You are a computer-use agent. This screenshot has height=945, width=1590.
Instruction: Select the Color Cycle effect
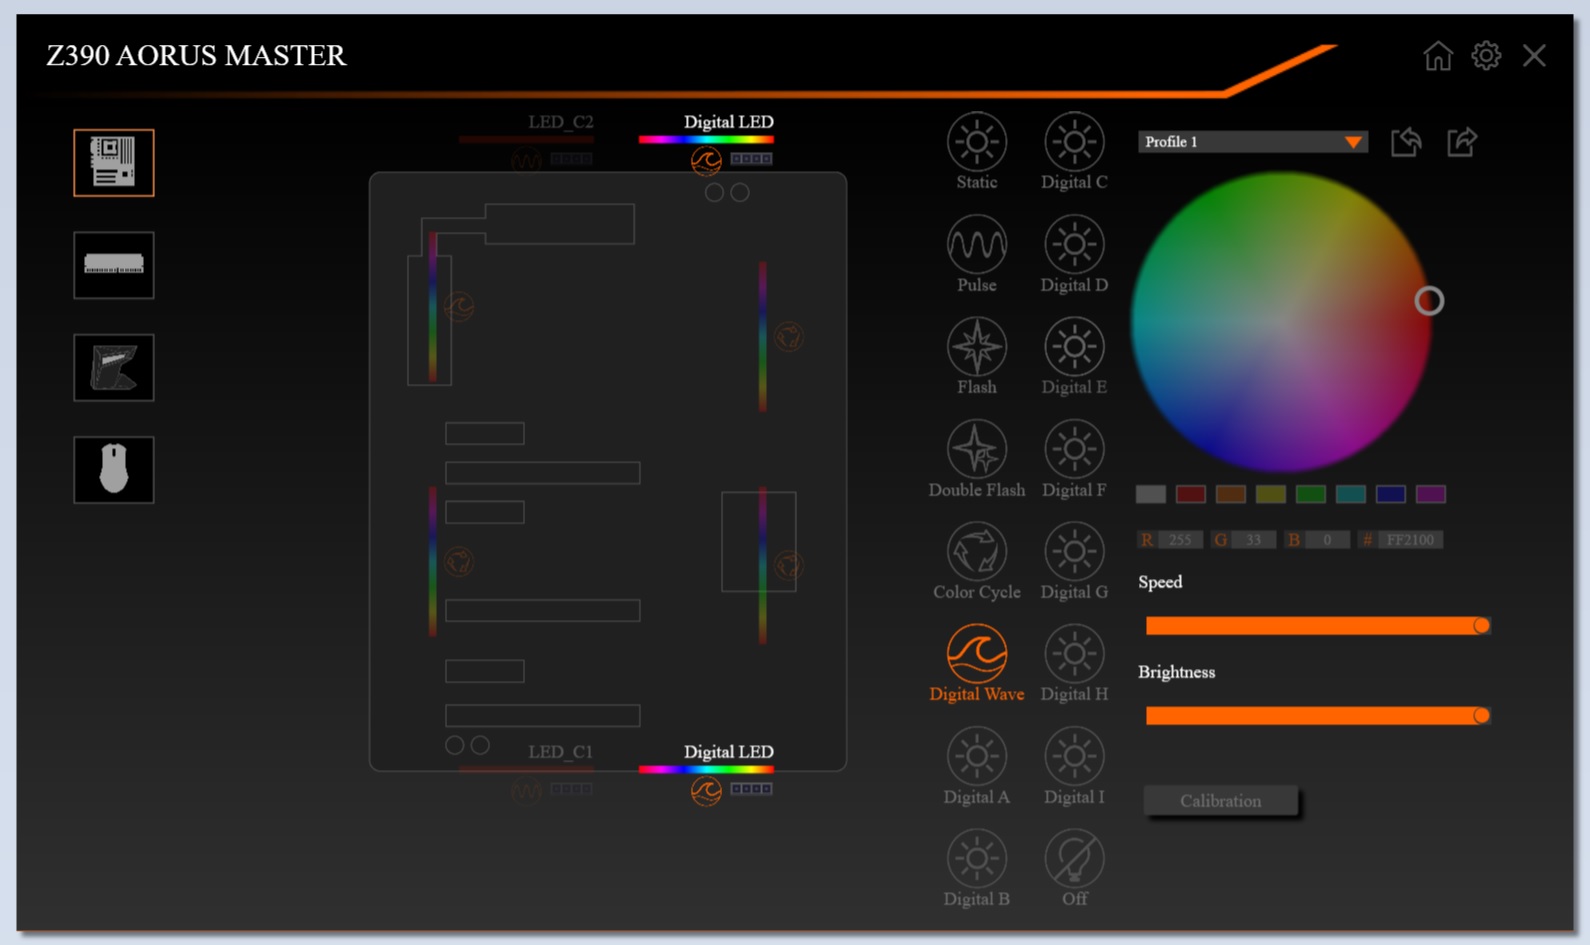click(976, 551)
